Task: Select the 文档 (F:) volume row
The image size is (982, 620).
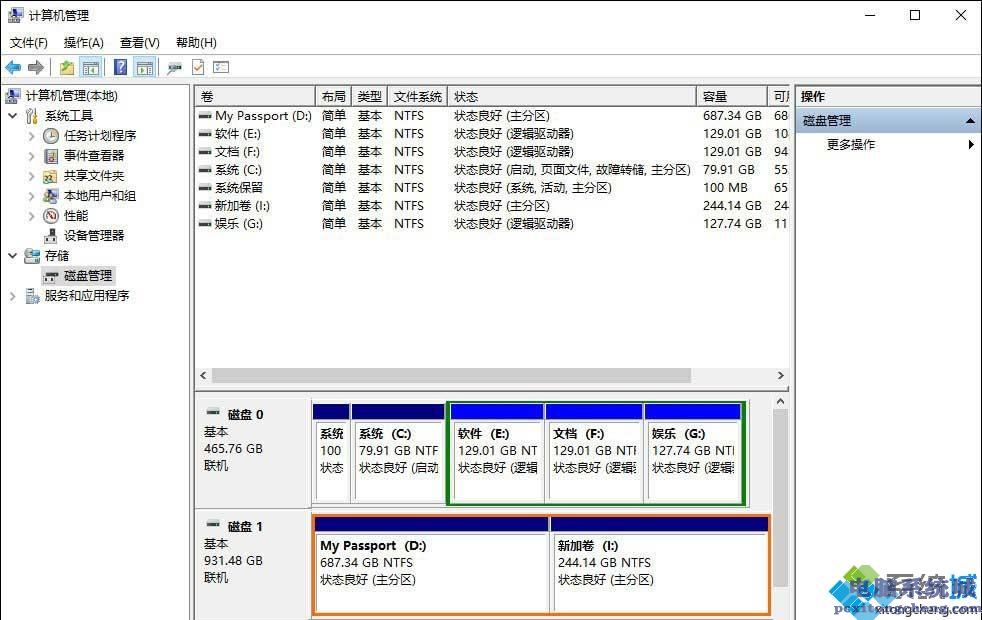Action: tap(492, 152)
